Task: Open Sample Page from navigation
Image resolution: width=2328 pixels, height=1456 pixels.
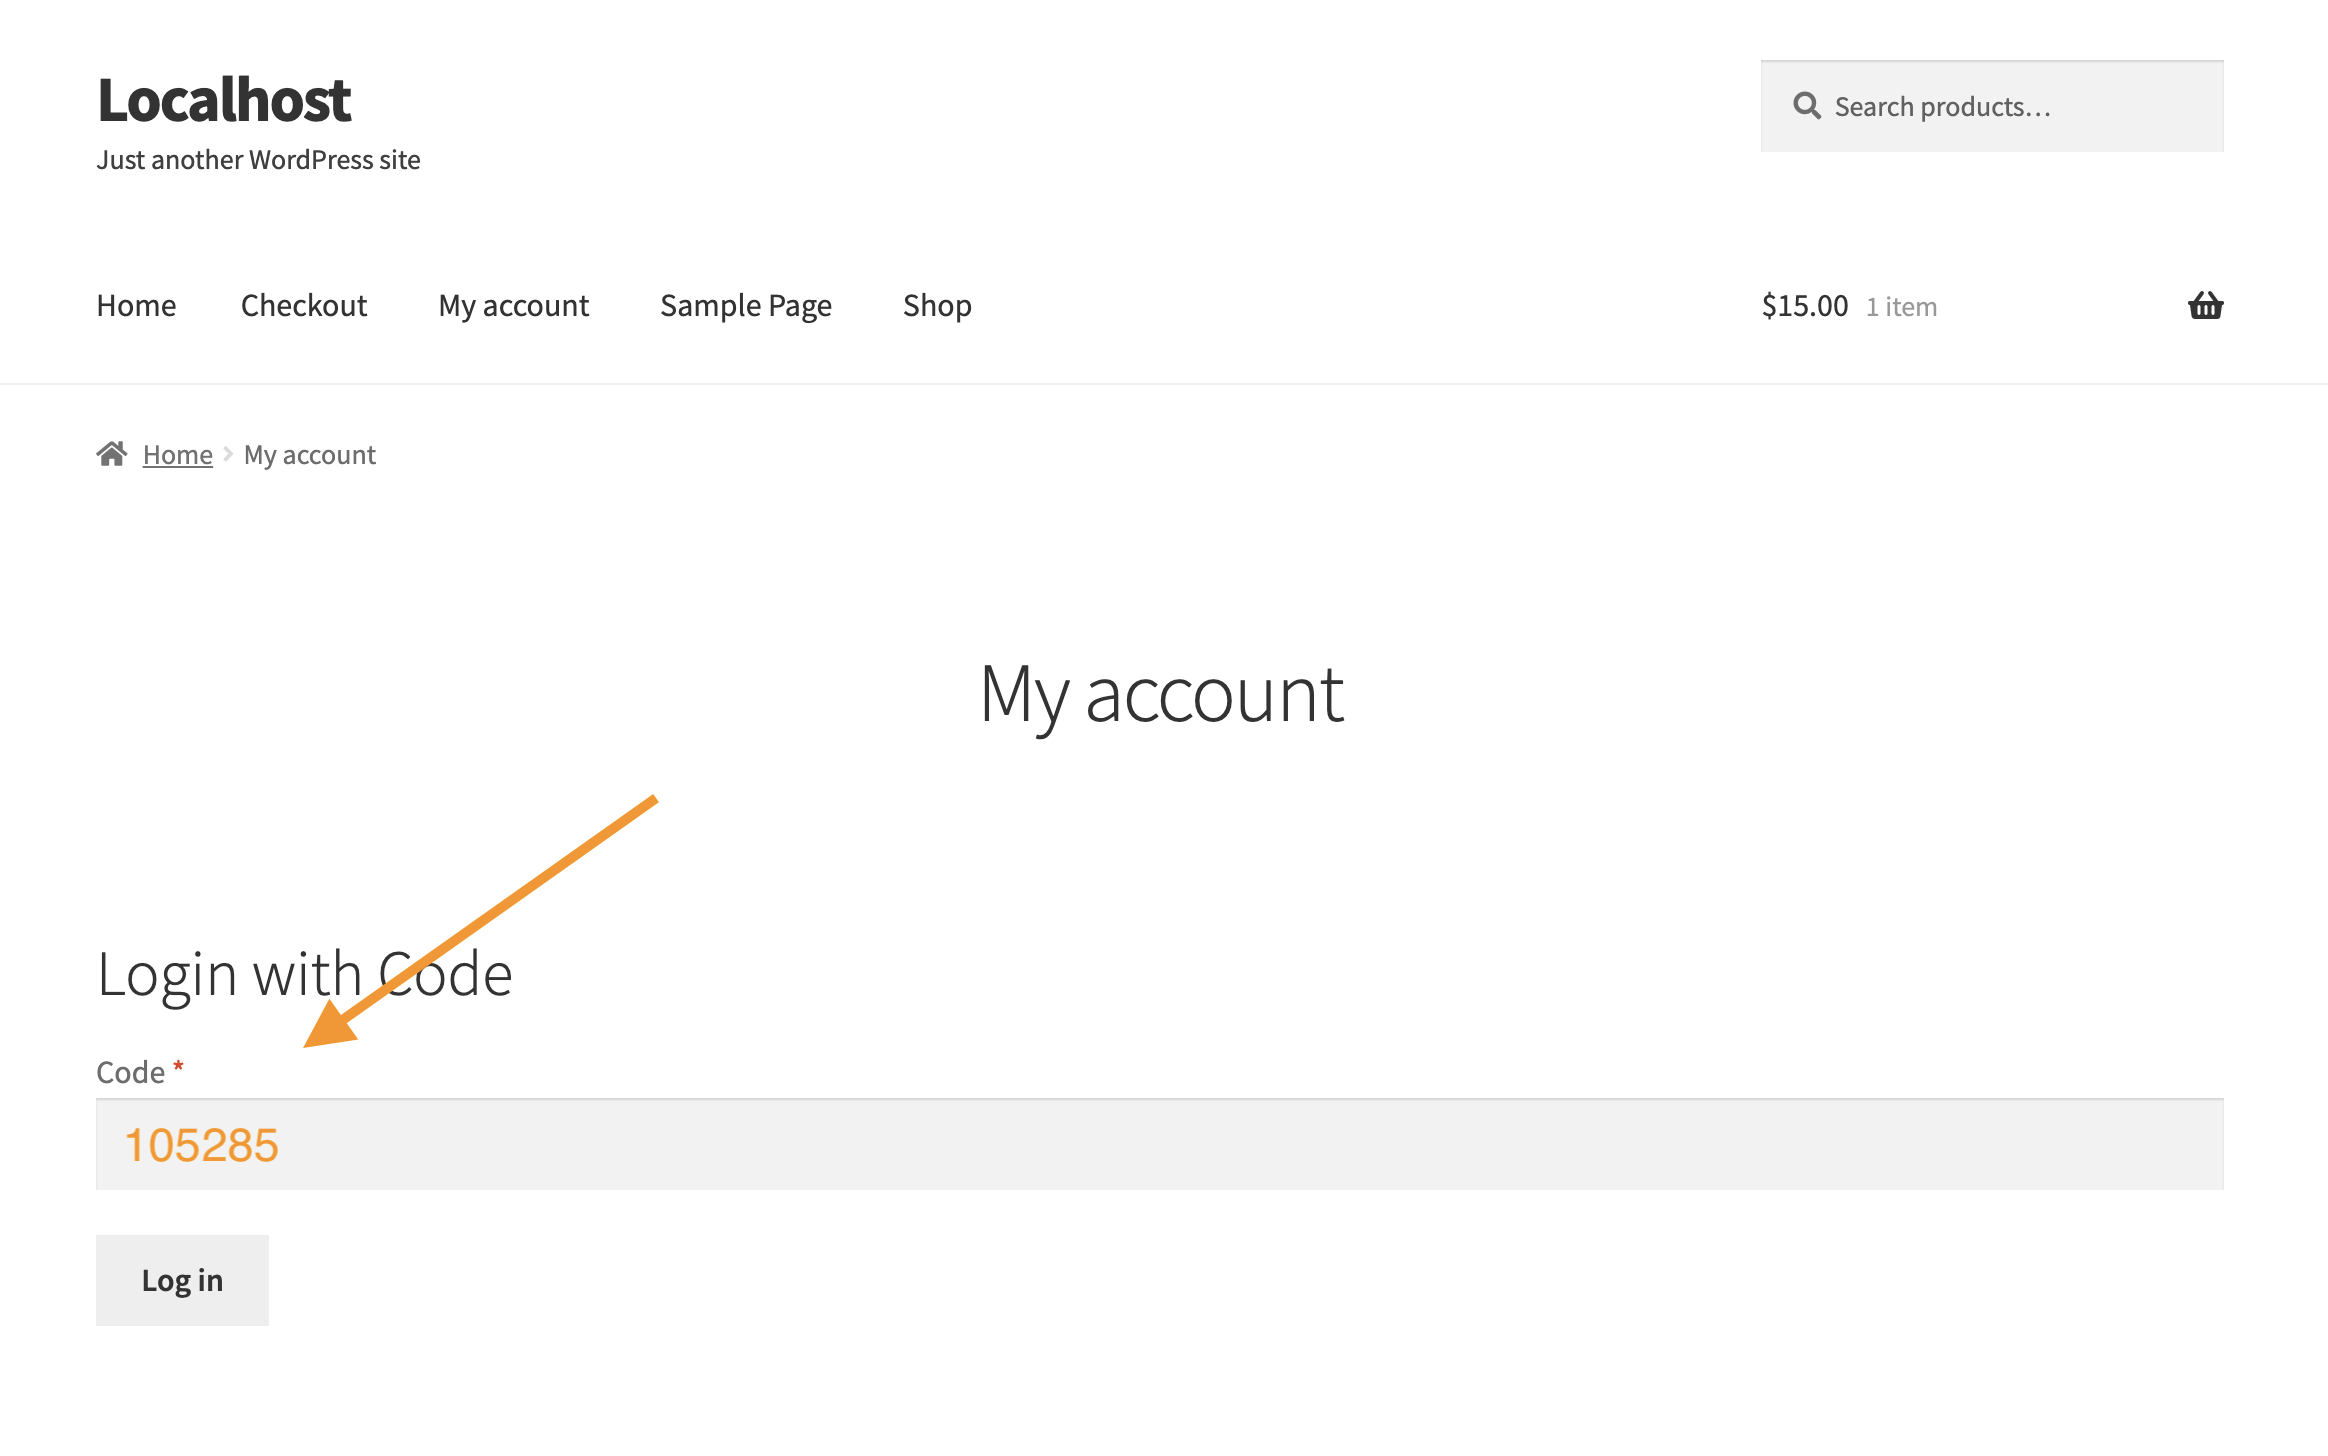Action: click(x=746, y=305)
